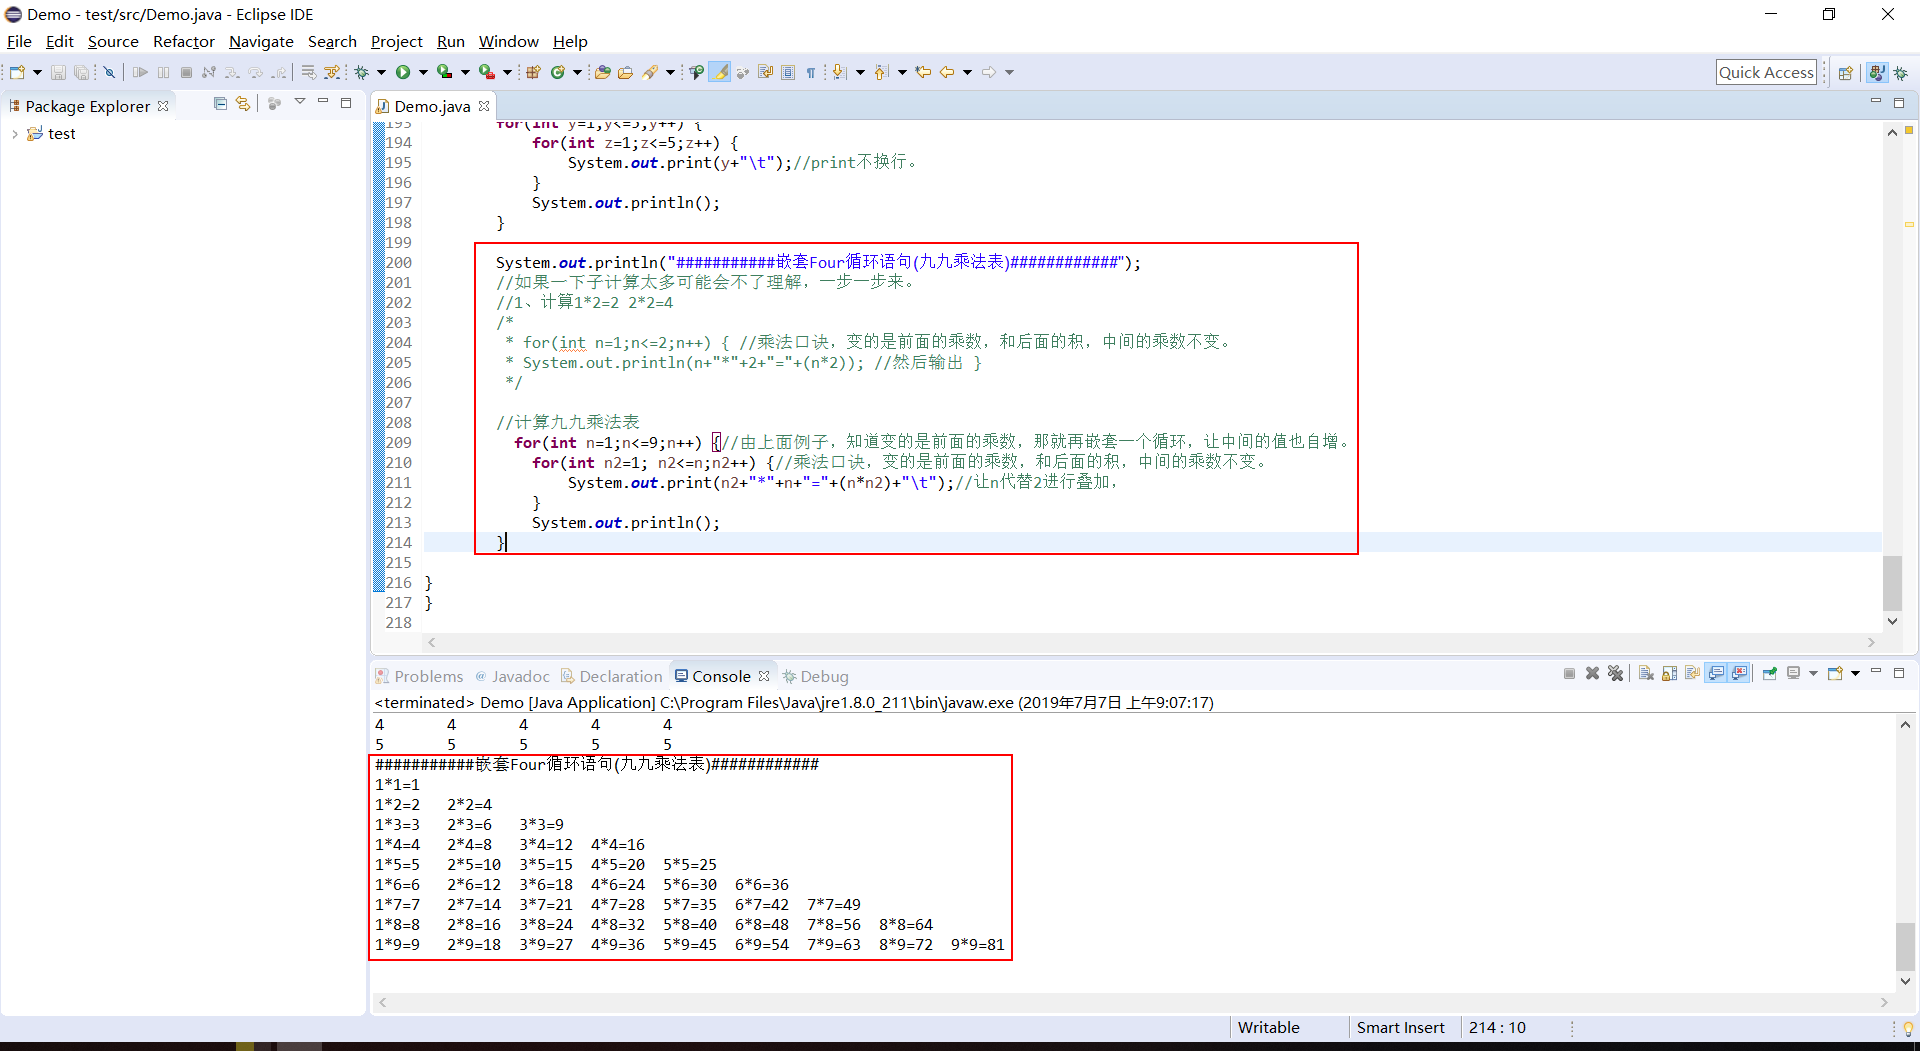Open the New Java Class dropdown arrow

click(x=577, y=72)
